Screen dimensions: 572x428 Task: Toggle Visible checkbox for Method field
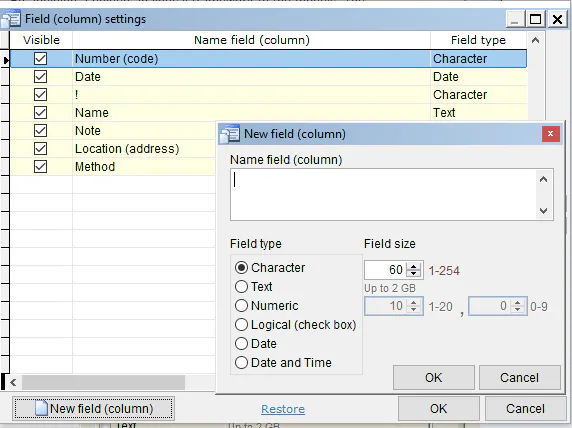click(40, 167)
